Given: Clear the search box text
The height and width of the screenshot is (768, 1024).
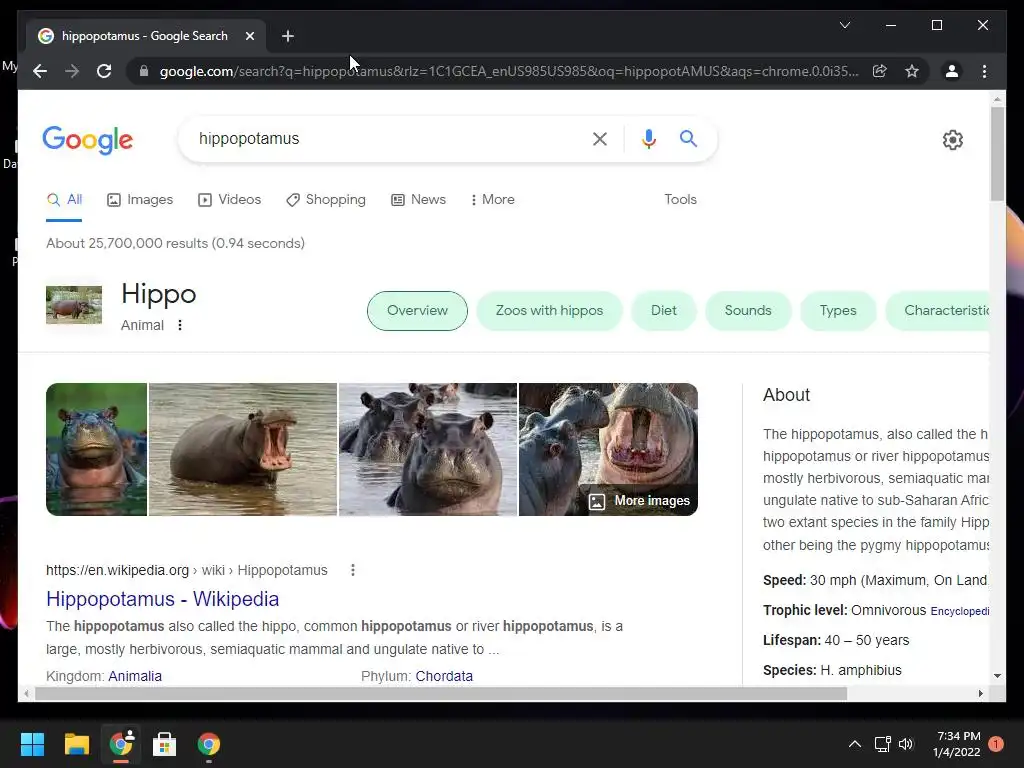Looking at the screenshot, I should 600,138.
